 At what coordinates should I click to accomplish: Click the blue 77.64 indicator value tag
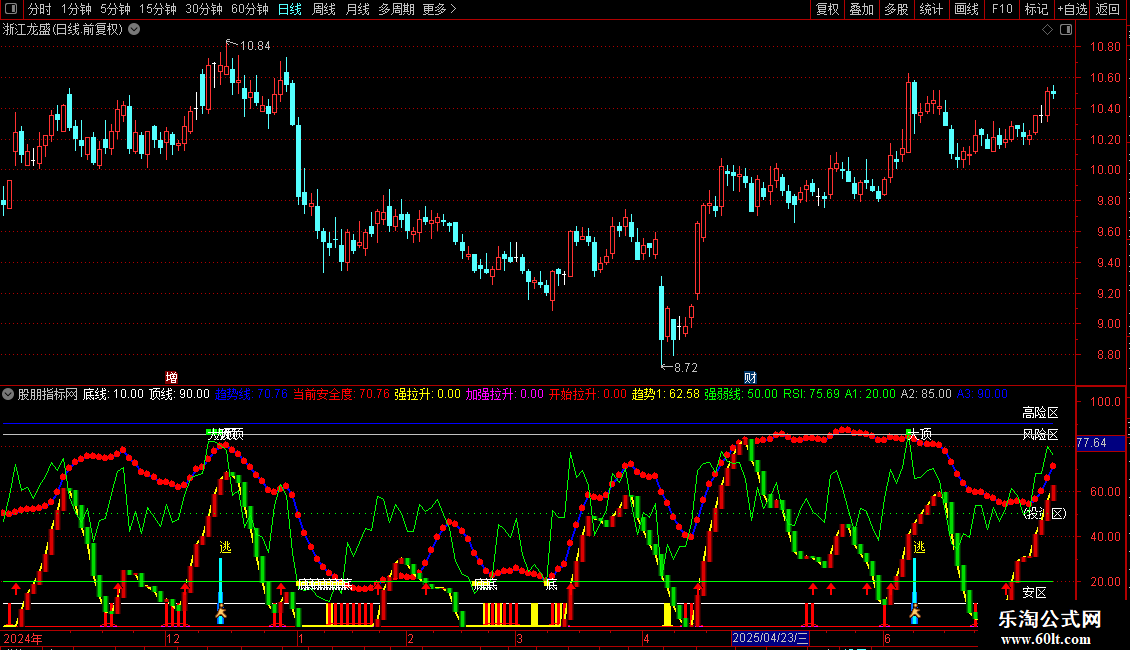click(1100, 443)
